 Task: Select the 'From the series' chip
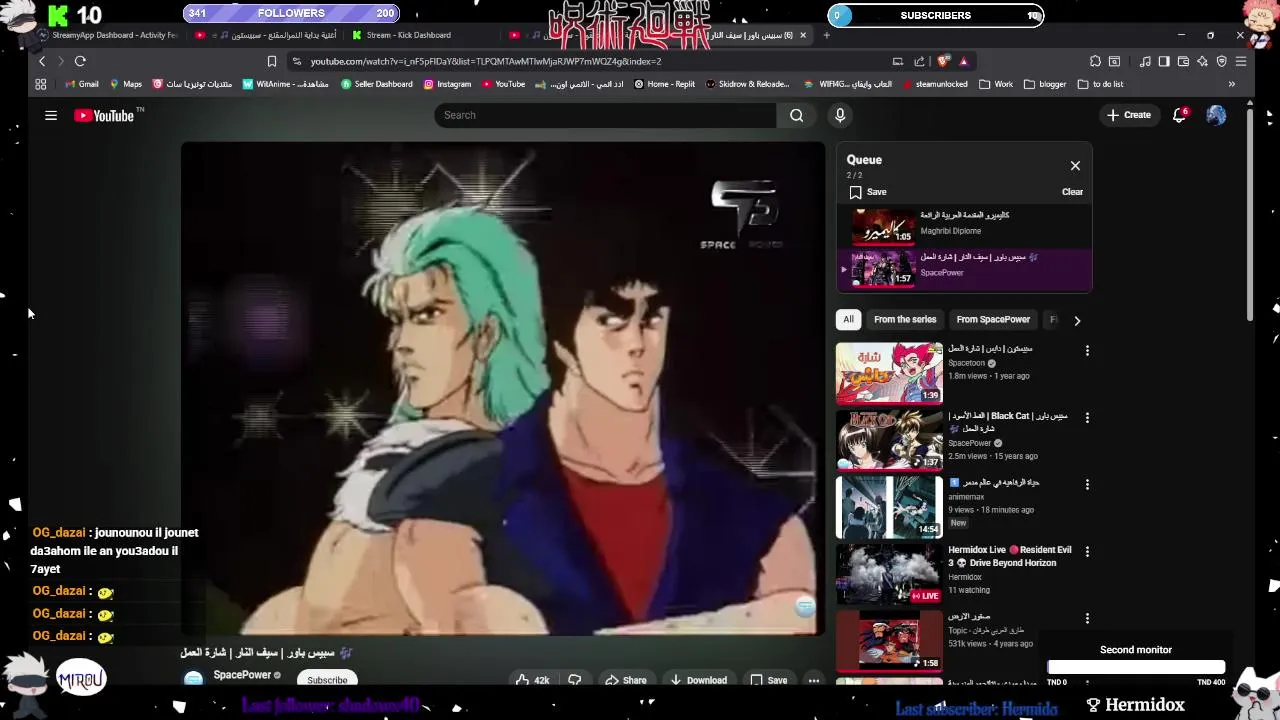[x=905, y=320]
